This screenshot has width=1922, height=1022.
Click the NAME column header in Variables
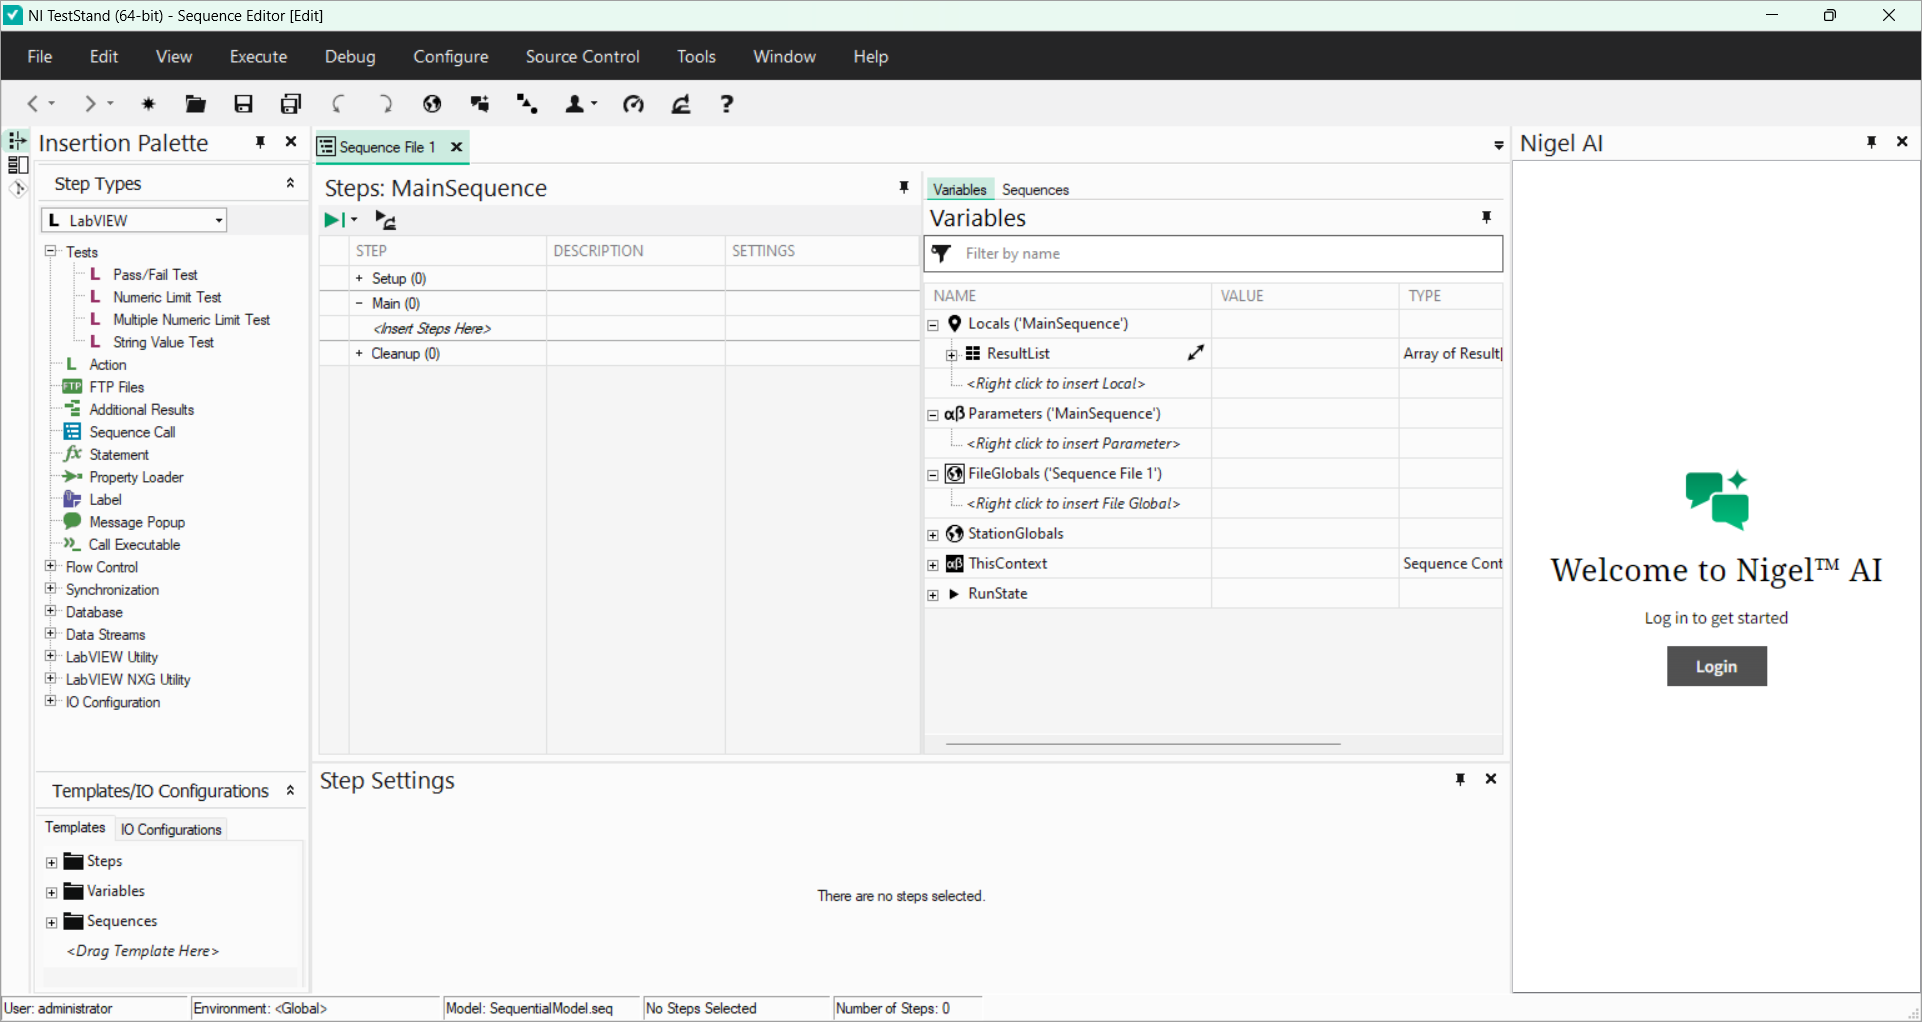[x=1068, y=296]
